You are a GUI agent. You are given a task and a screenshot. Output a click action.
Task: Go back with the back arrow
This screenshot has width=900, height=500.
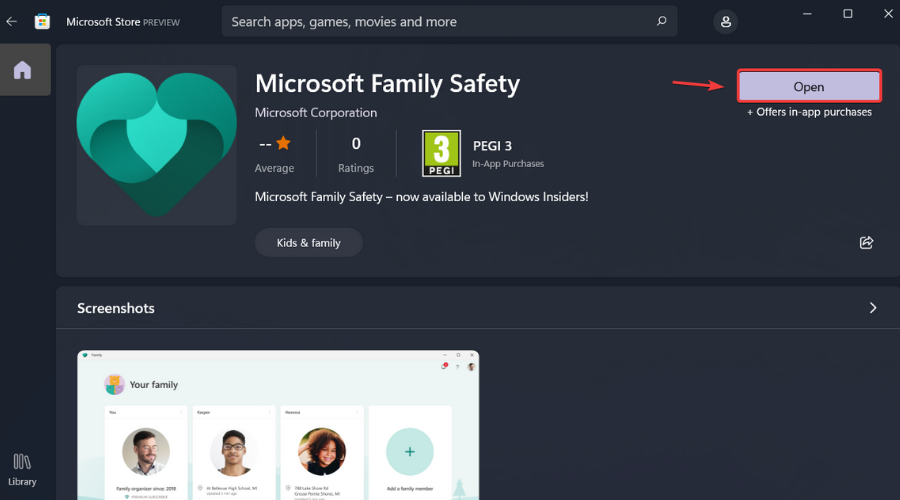[11, 22]
